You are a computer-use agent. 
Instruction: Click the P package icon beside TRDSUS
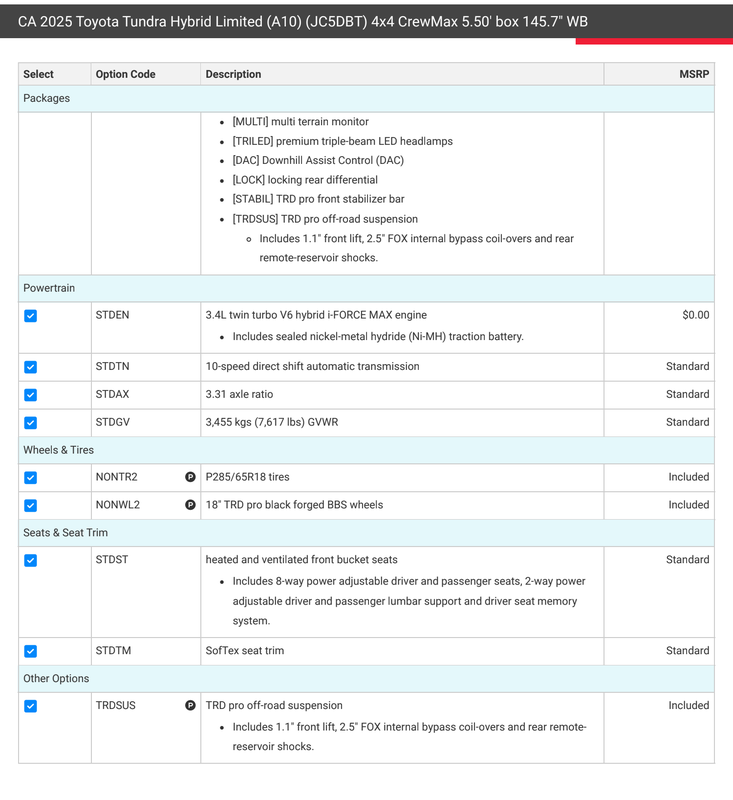click(190, 706)
